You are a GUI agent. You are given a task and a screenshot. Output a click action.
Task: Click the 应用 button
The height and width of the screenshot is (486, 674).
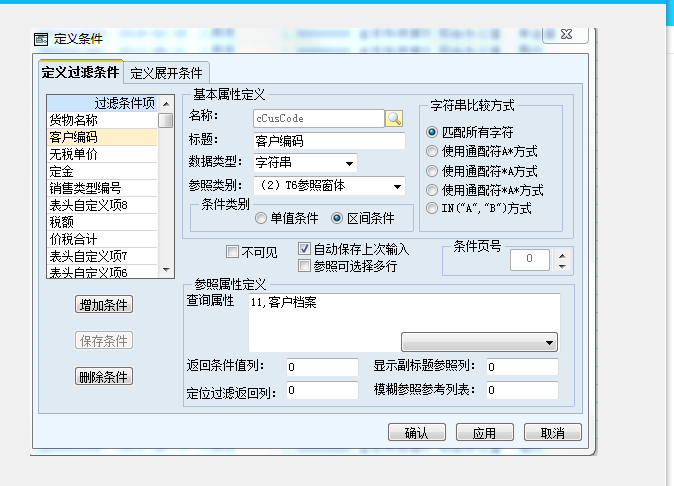(484, 432)
